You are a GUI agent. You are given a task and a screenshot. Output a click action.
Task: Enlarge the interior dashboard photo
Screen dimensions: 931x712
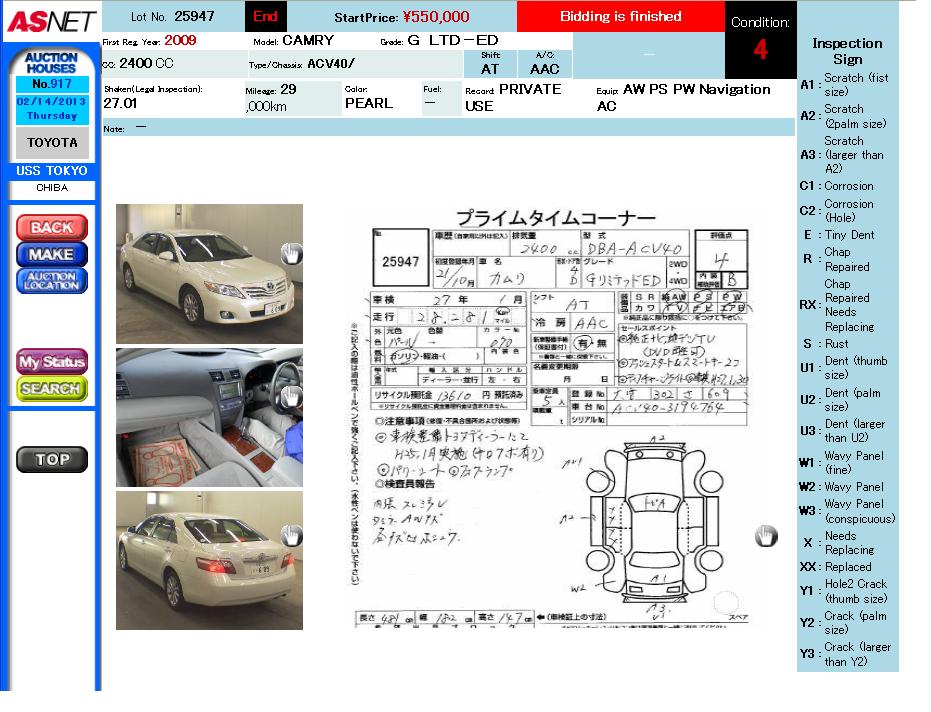[x=200, y=417]
